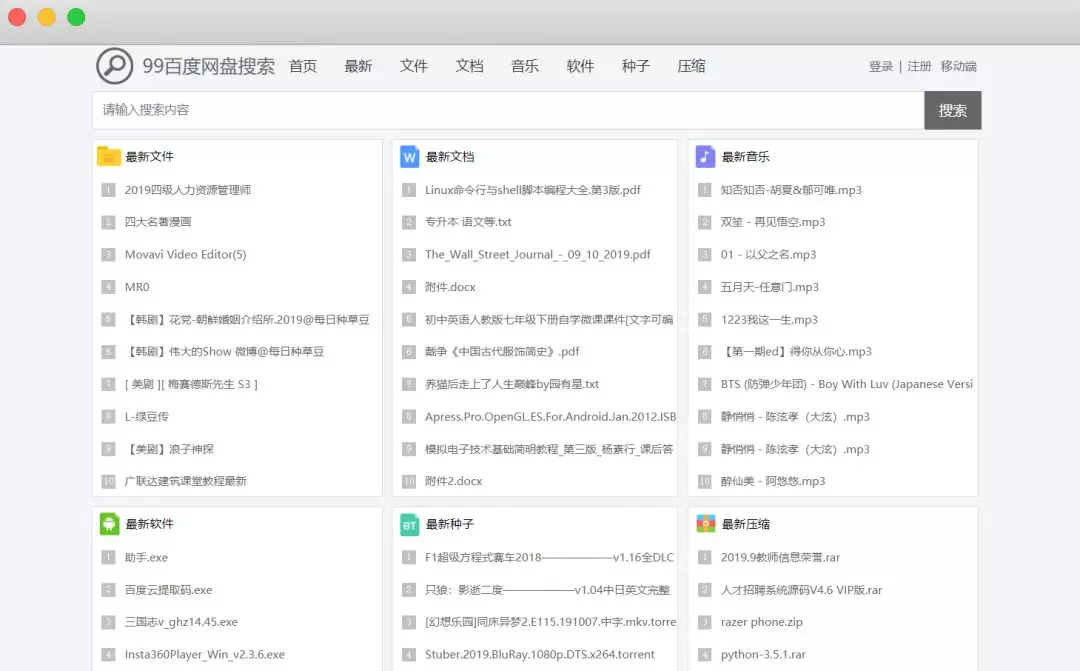This screenshot has height=671, width=1080.
Task: Open python-3.5.1.rar archive result
Action: pos(763,655)
